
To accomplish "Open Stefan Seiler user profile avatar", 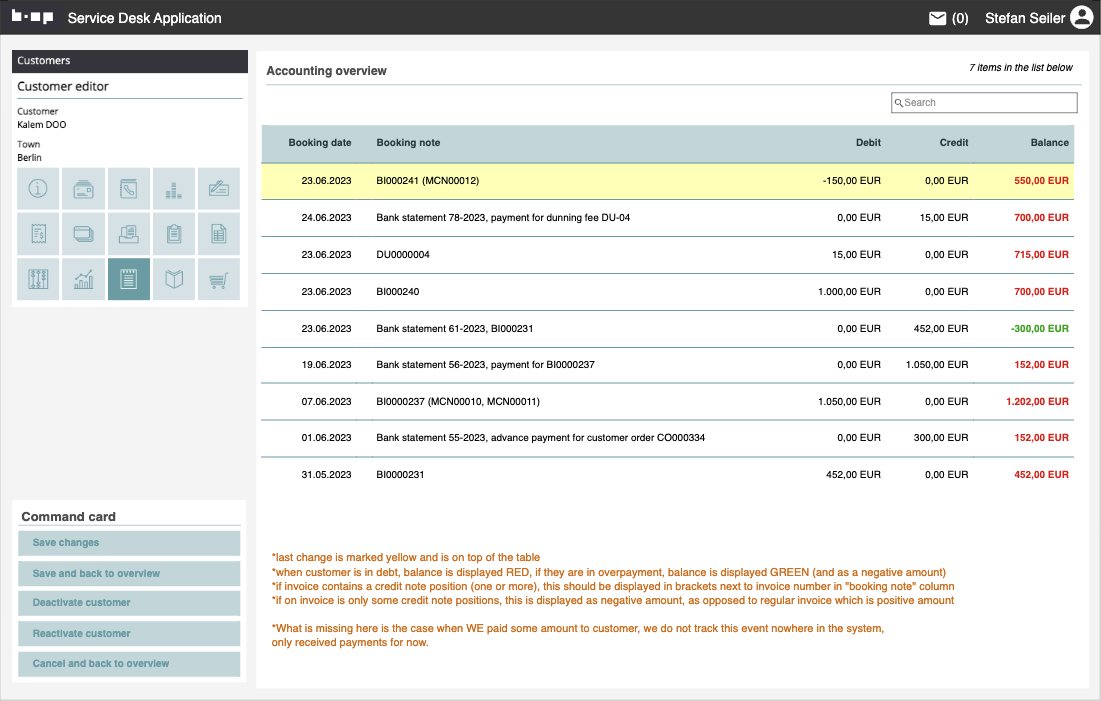I will [1081, 18].
